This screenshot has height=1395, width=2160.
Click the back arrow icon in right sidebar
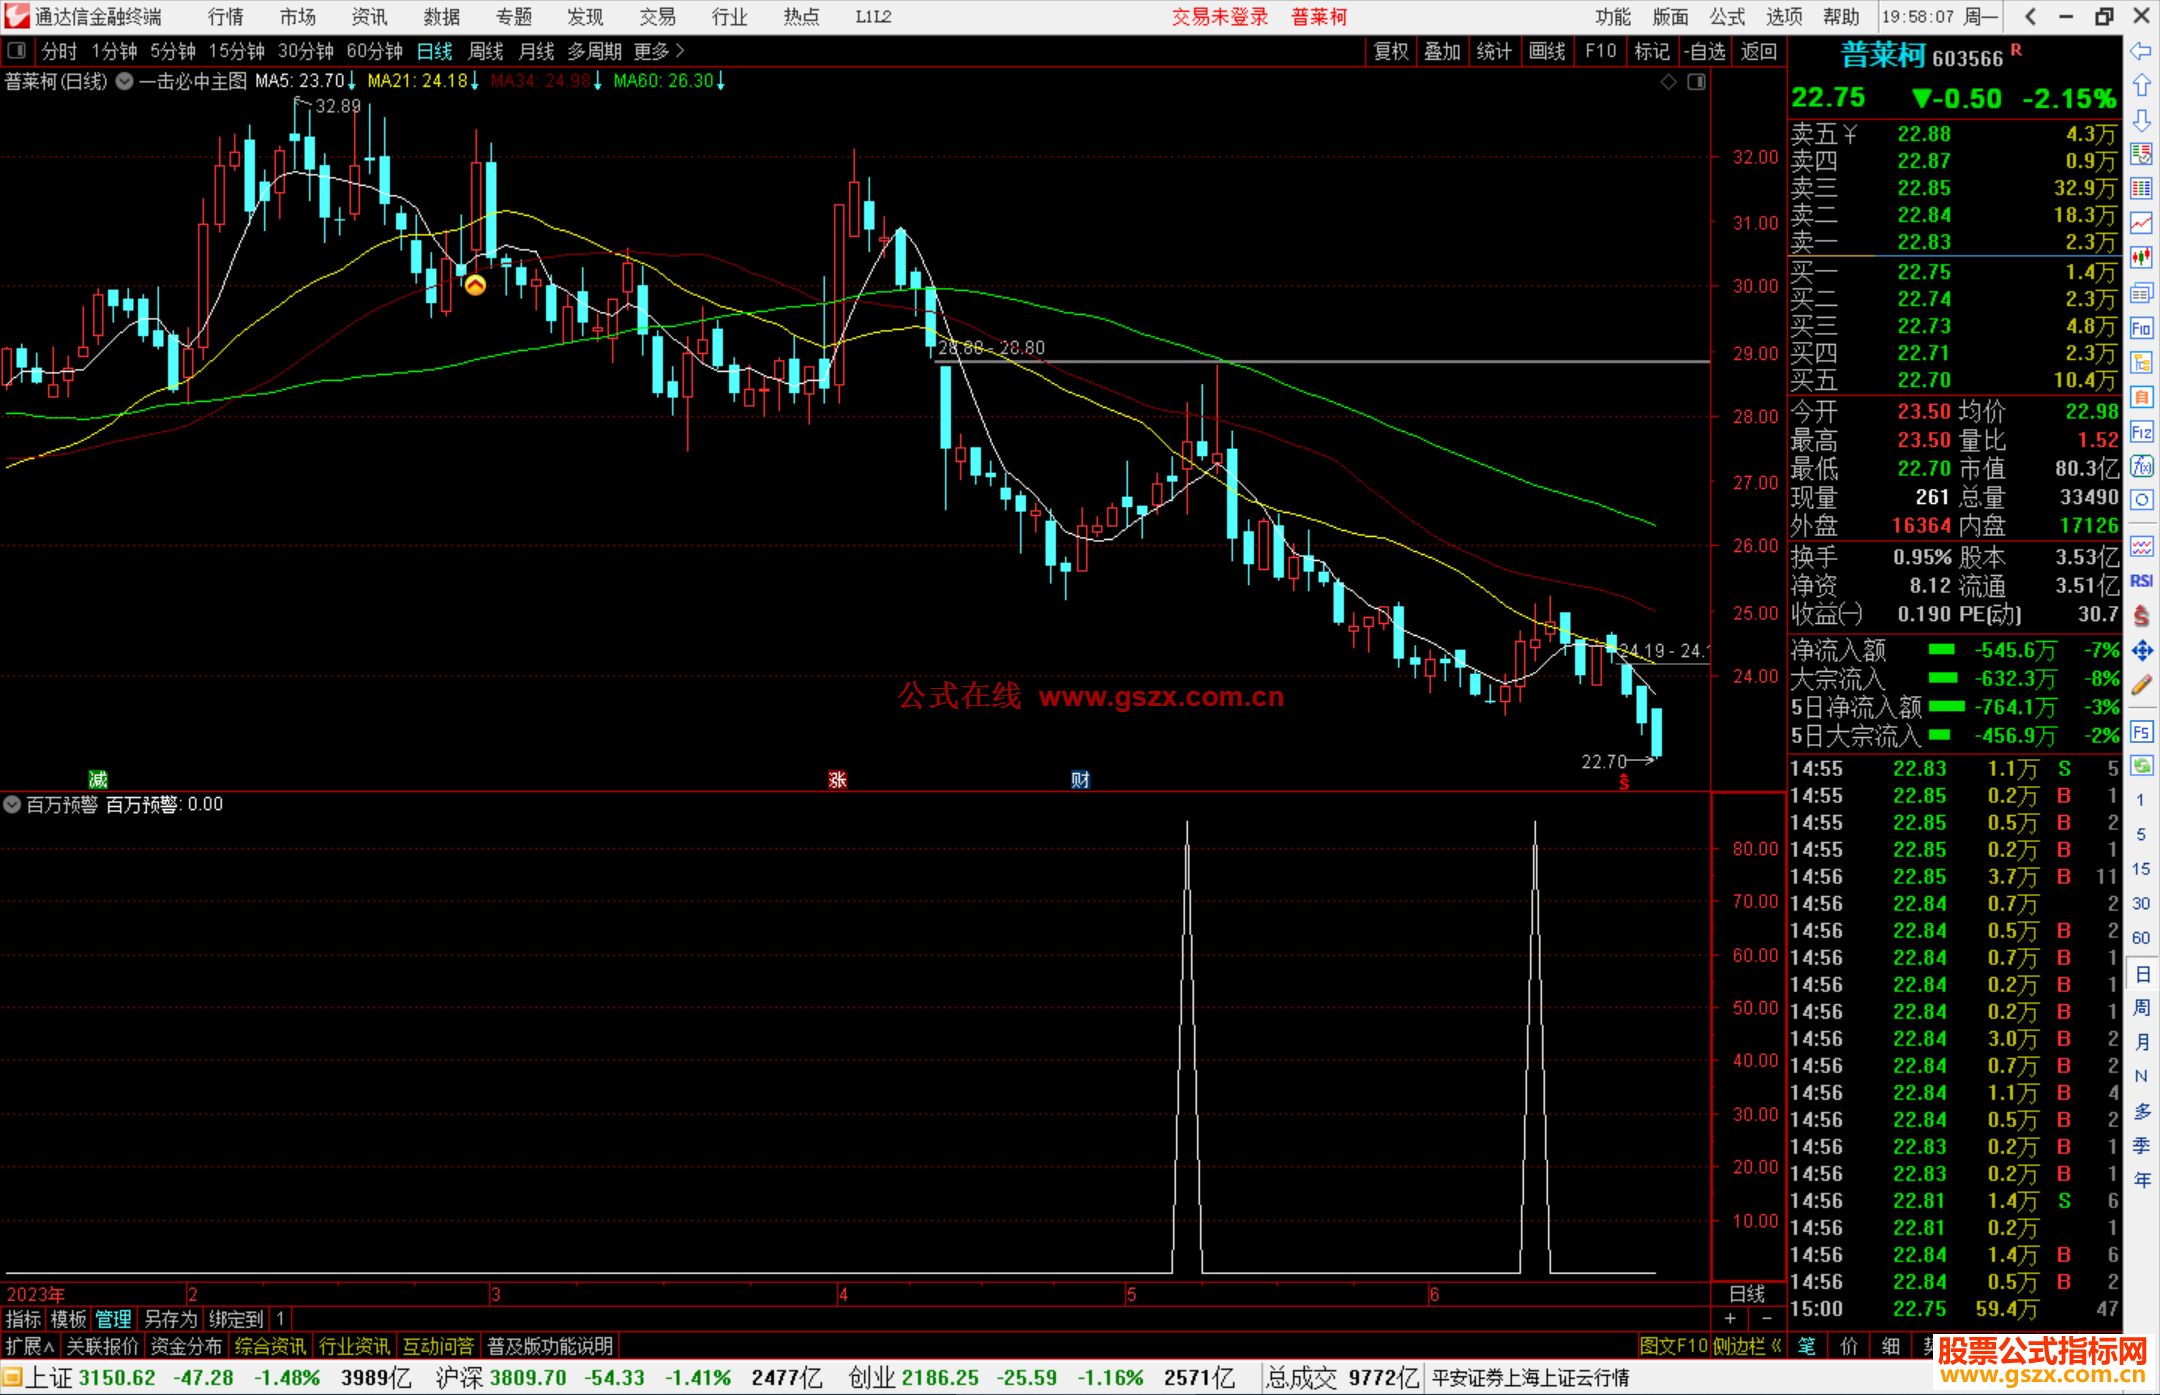[x=2141, y=51]
